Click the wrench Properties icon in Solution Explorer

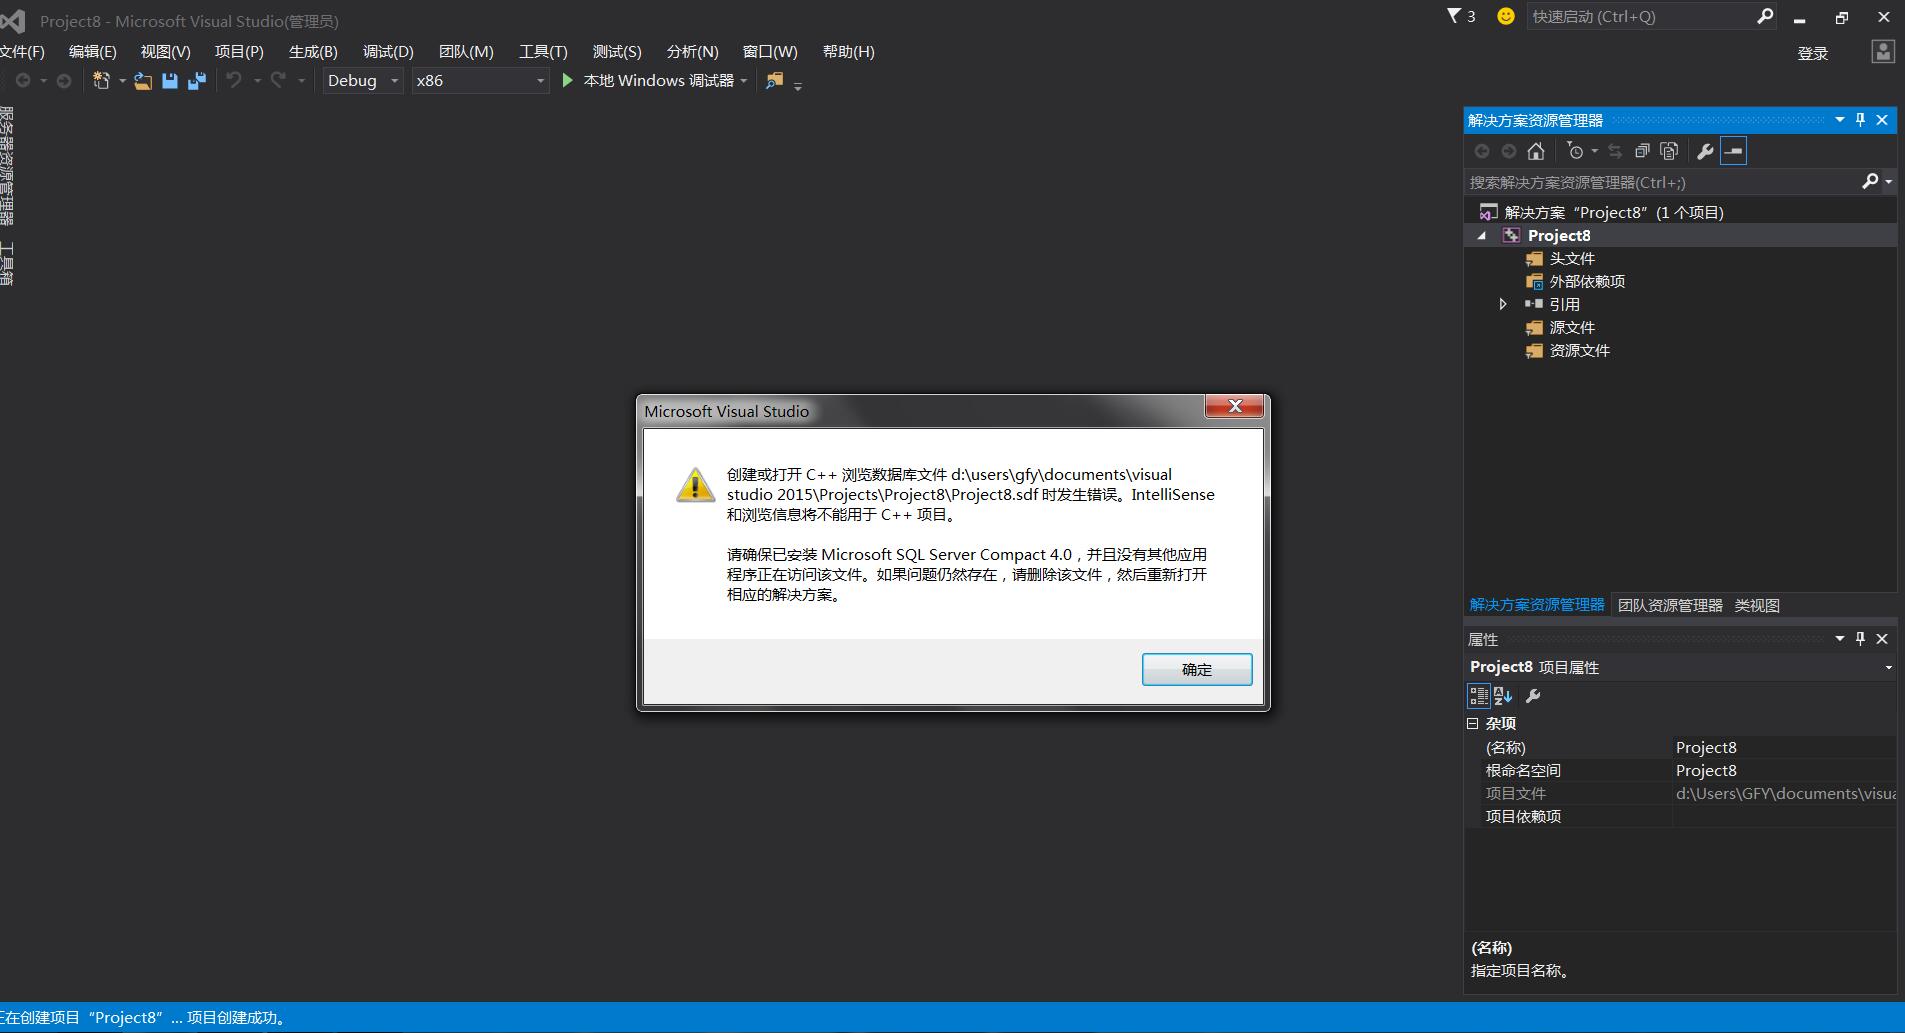[1705, 151]
